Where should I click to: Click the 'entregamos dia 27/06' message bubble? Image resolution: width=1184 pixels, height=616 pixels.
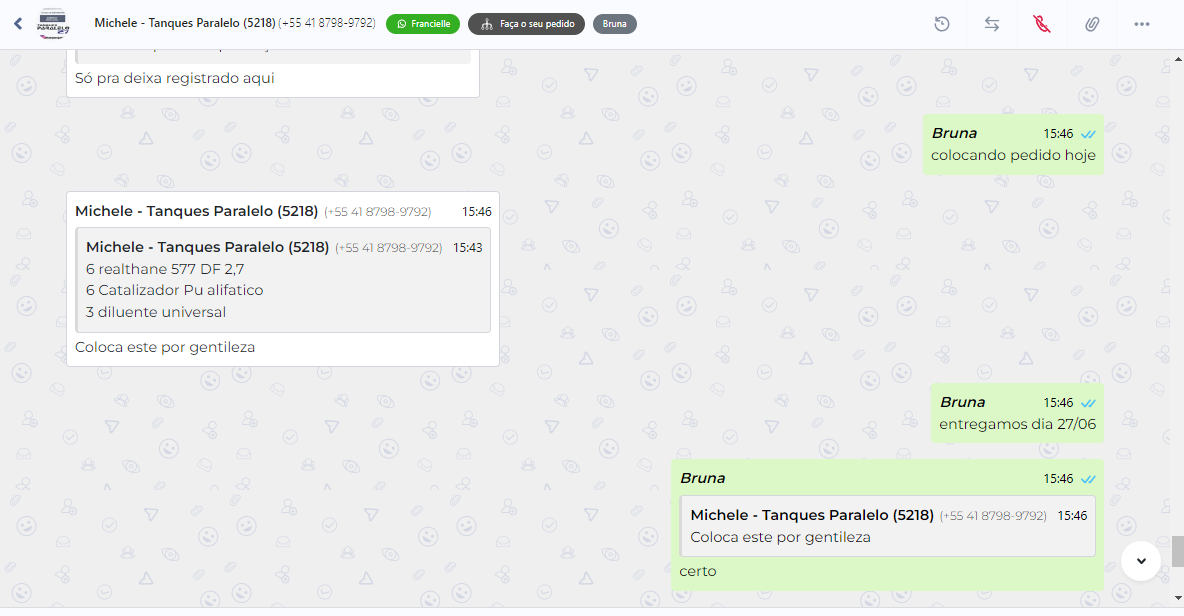1017,413
